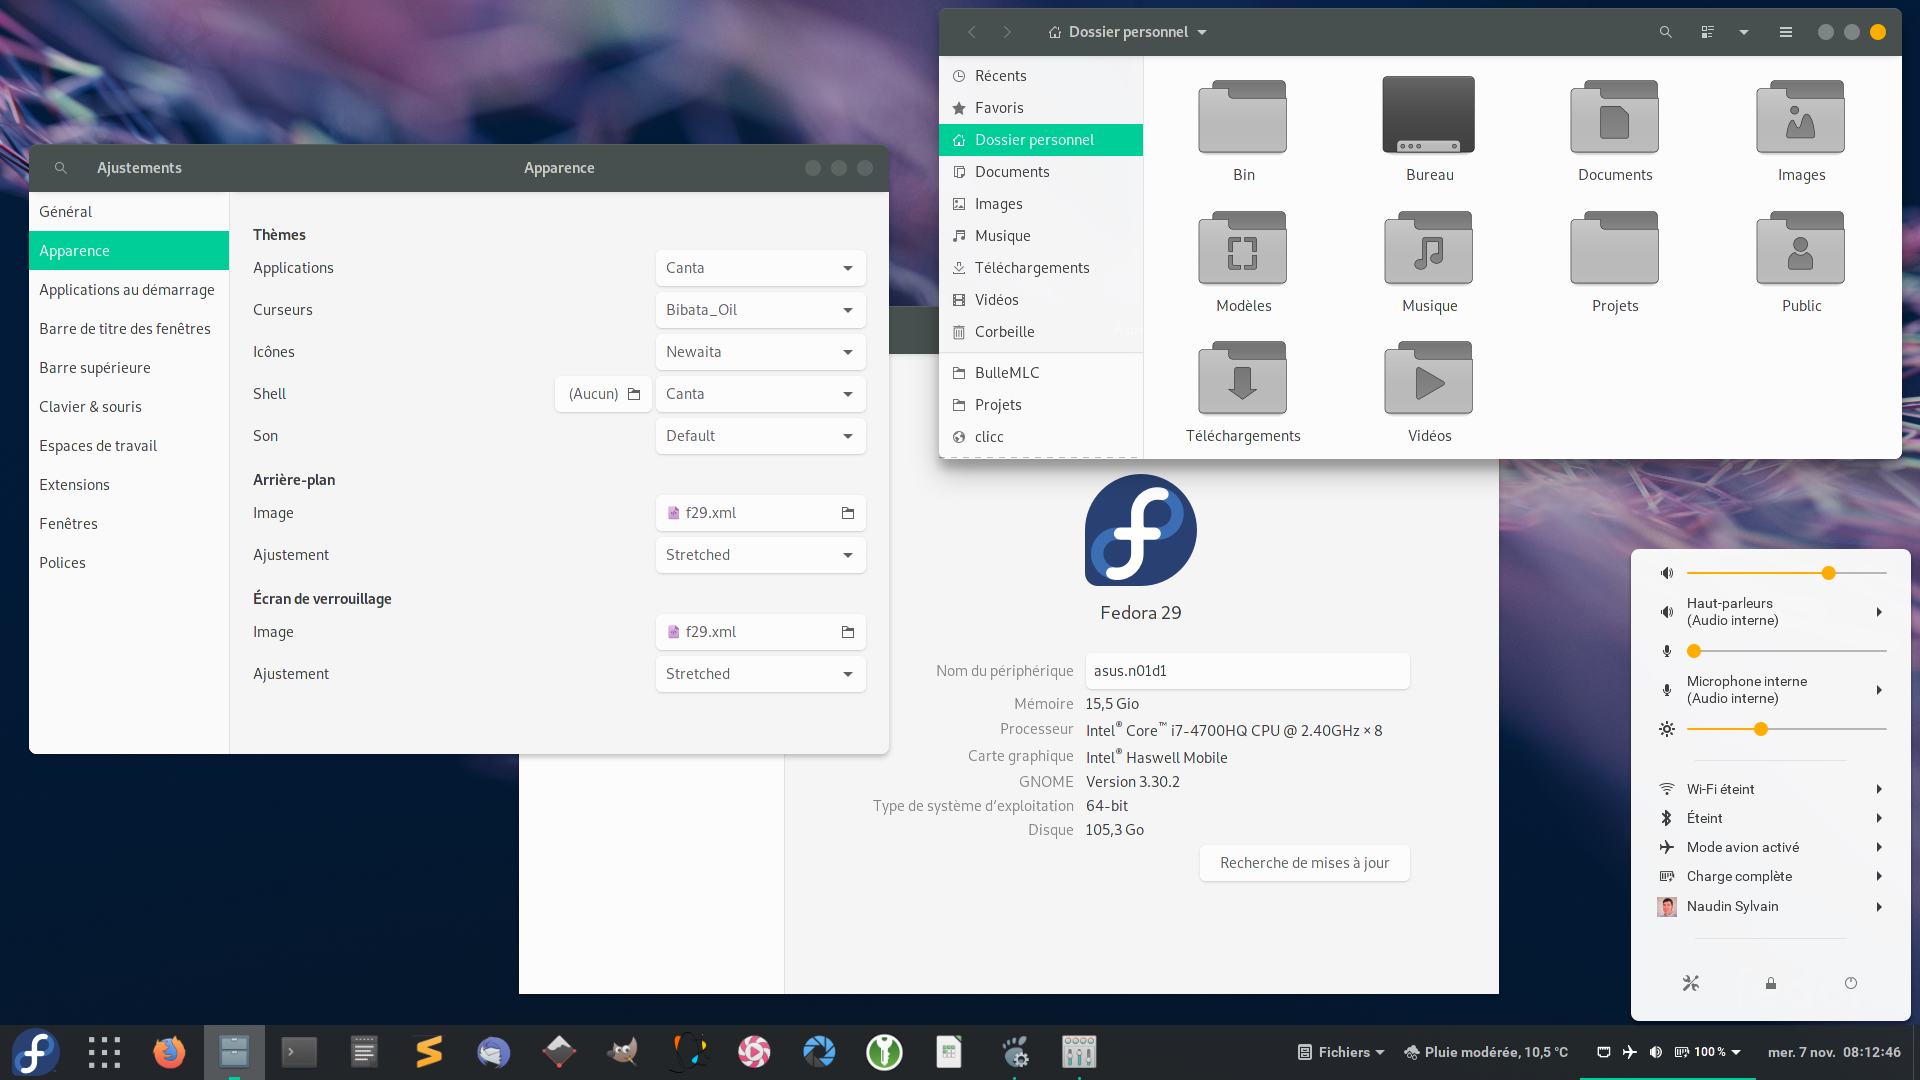Launch Sublime Text from the taskbar
Viewport: 1920px width, 1080px height.
pos(428,1052)
